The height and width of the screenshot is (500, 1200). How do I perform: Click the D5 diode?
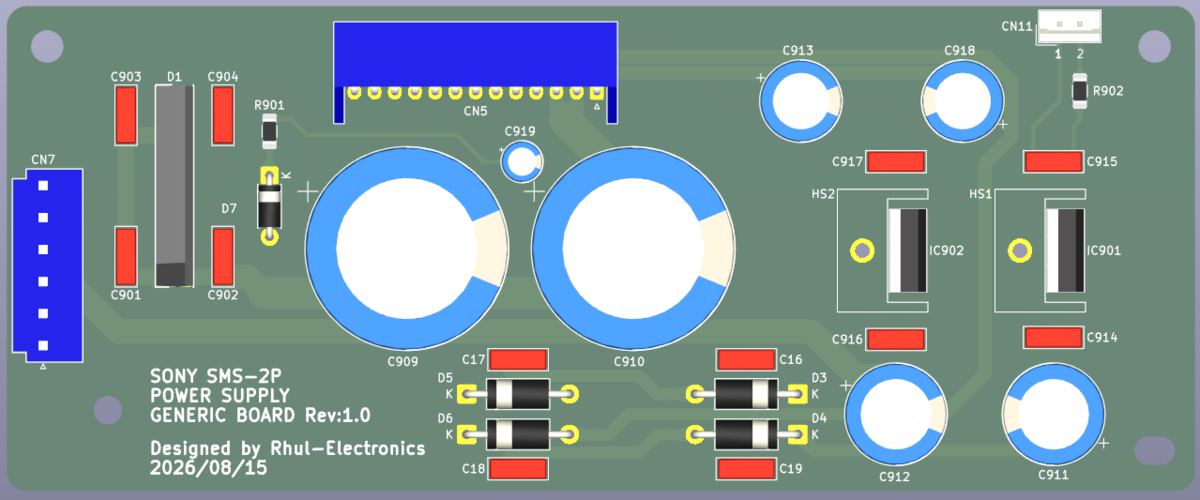[518, 394]
